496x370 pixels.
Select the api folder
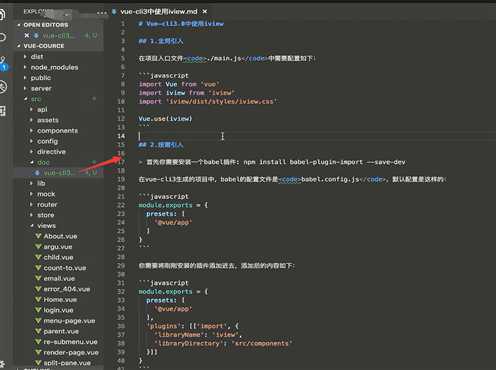42,109
